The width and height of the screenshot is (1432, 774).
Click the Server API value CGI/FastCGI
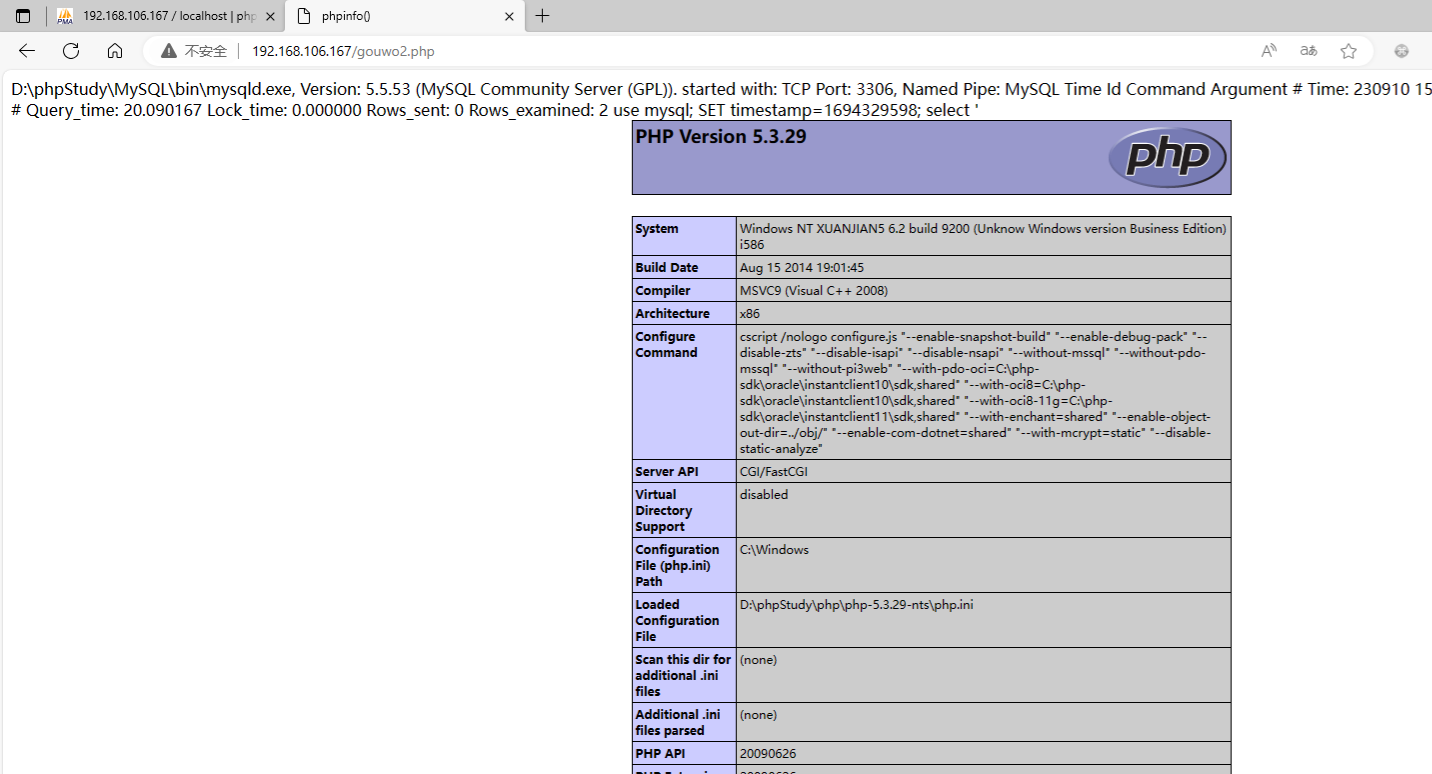click(x=774, y=472)
